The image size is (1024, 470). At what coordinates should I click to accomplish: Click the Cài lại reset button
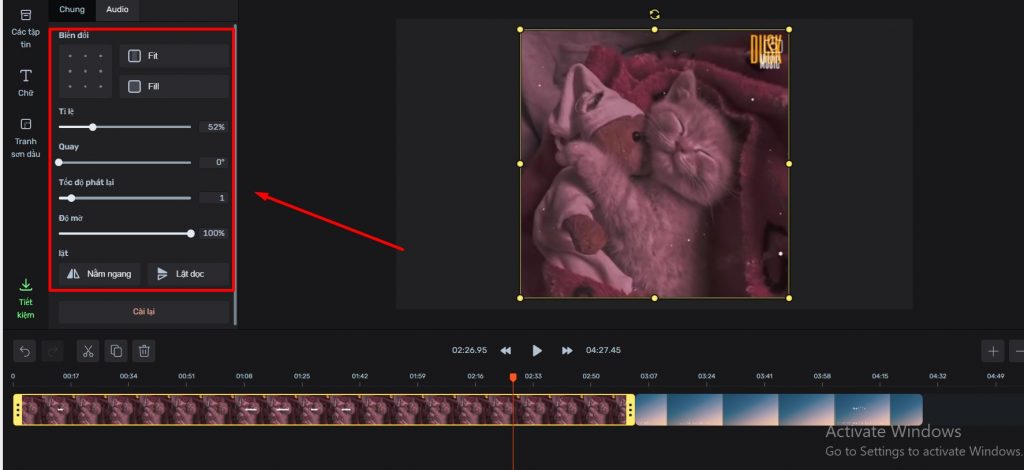144,312
